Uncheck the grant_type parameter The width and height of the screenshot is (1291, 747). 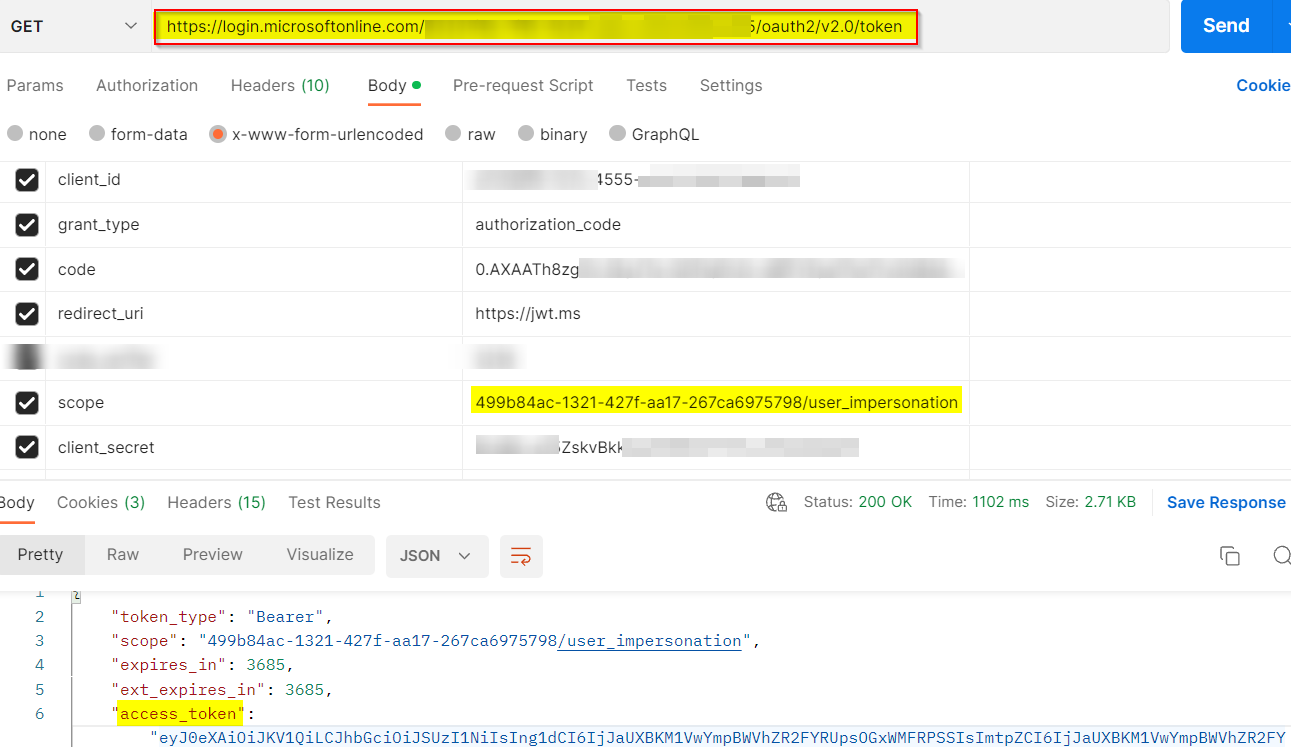[x=27, y=225]
